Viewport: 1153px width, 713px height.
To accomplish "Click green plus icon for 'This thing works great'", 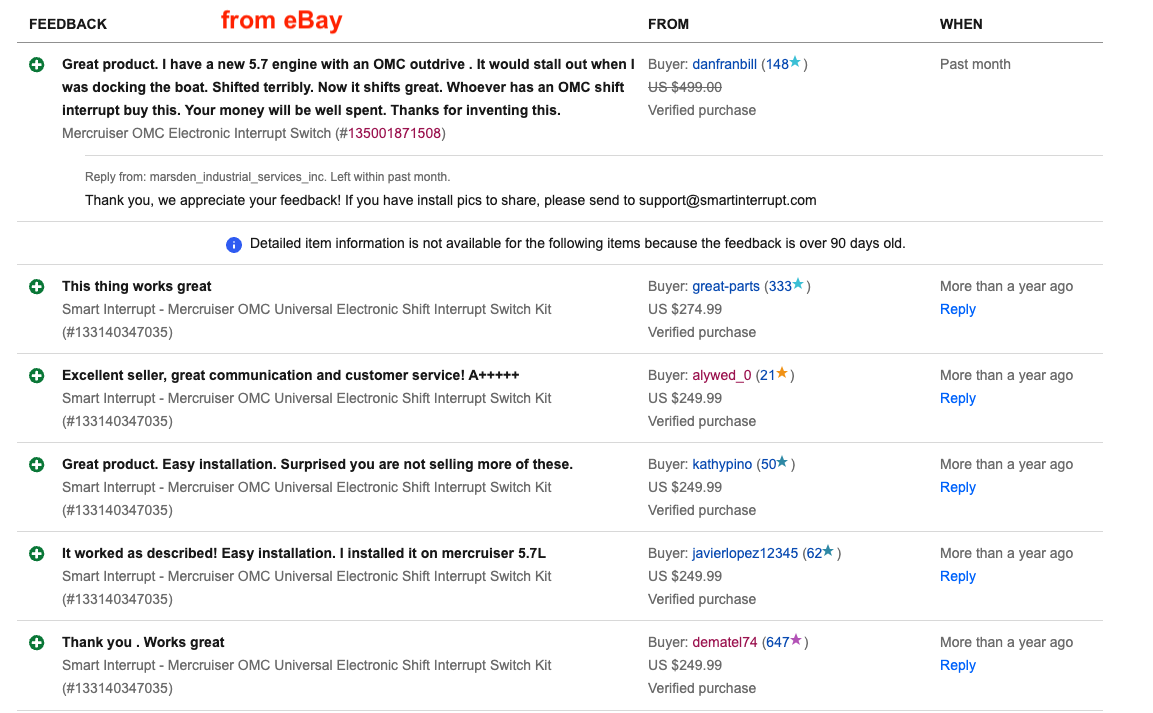I will pyautogui.click(x=37, y=287).
